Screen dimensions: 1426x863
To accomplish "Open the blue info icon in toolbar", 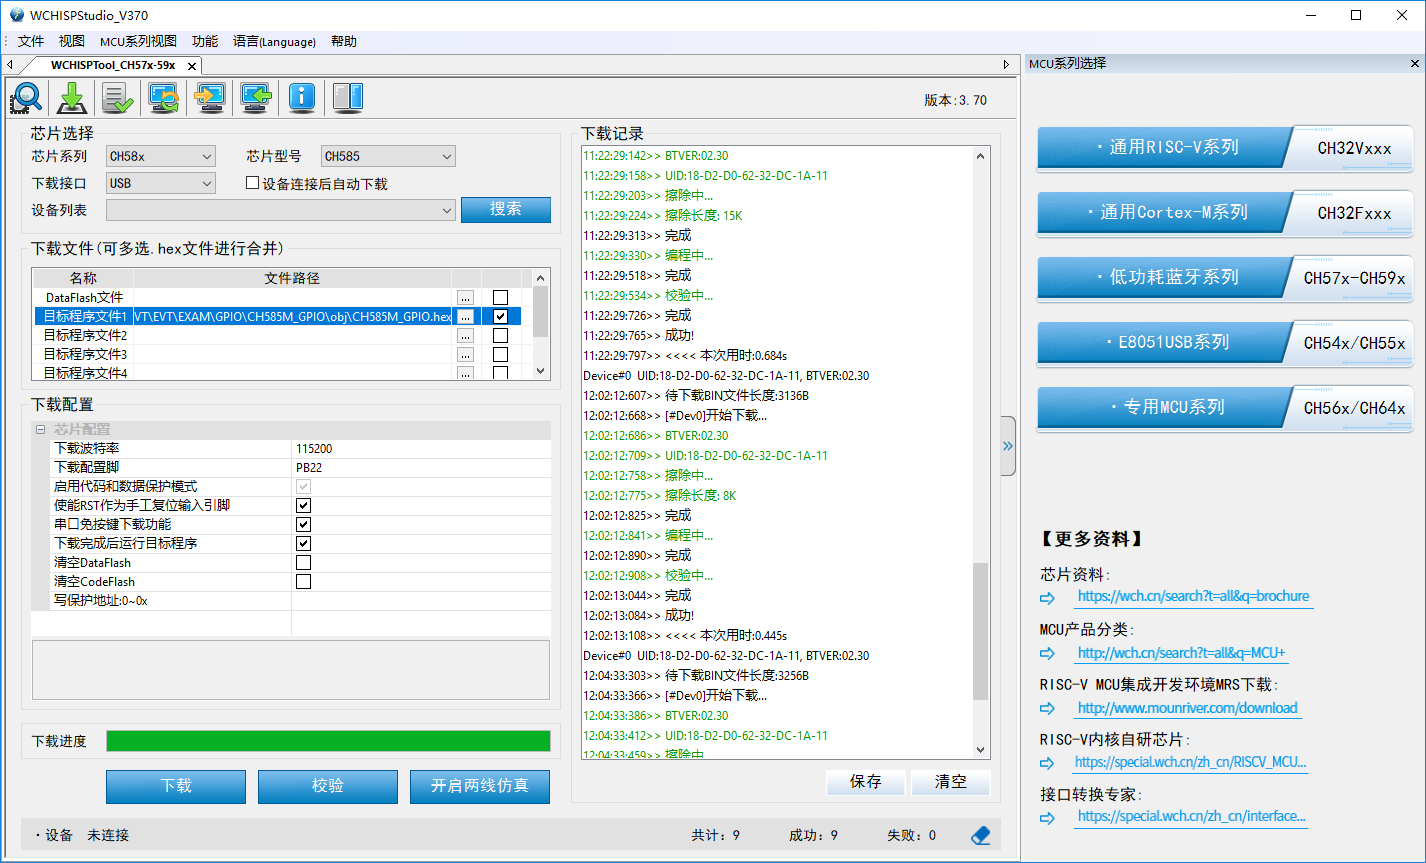I will (x=302, y=97).
